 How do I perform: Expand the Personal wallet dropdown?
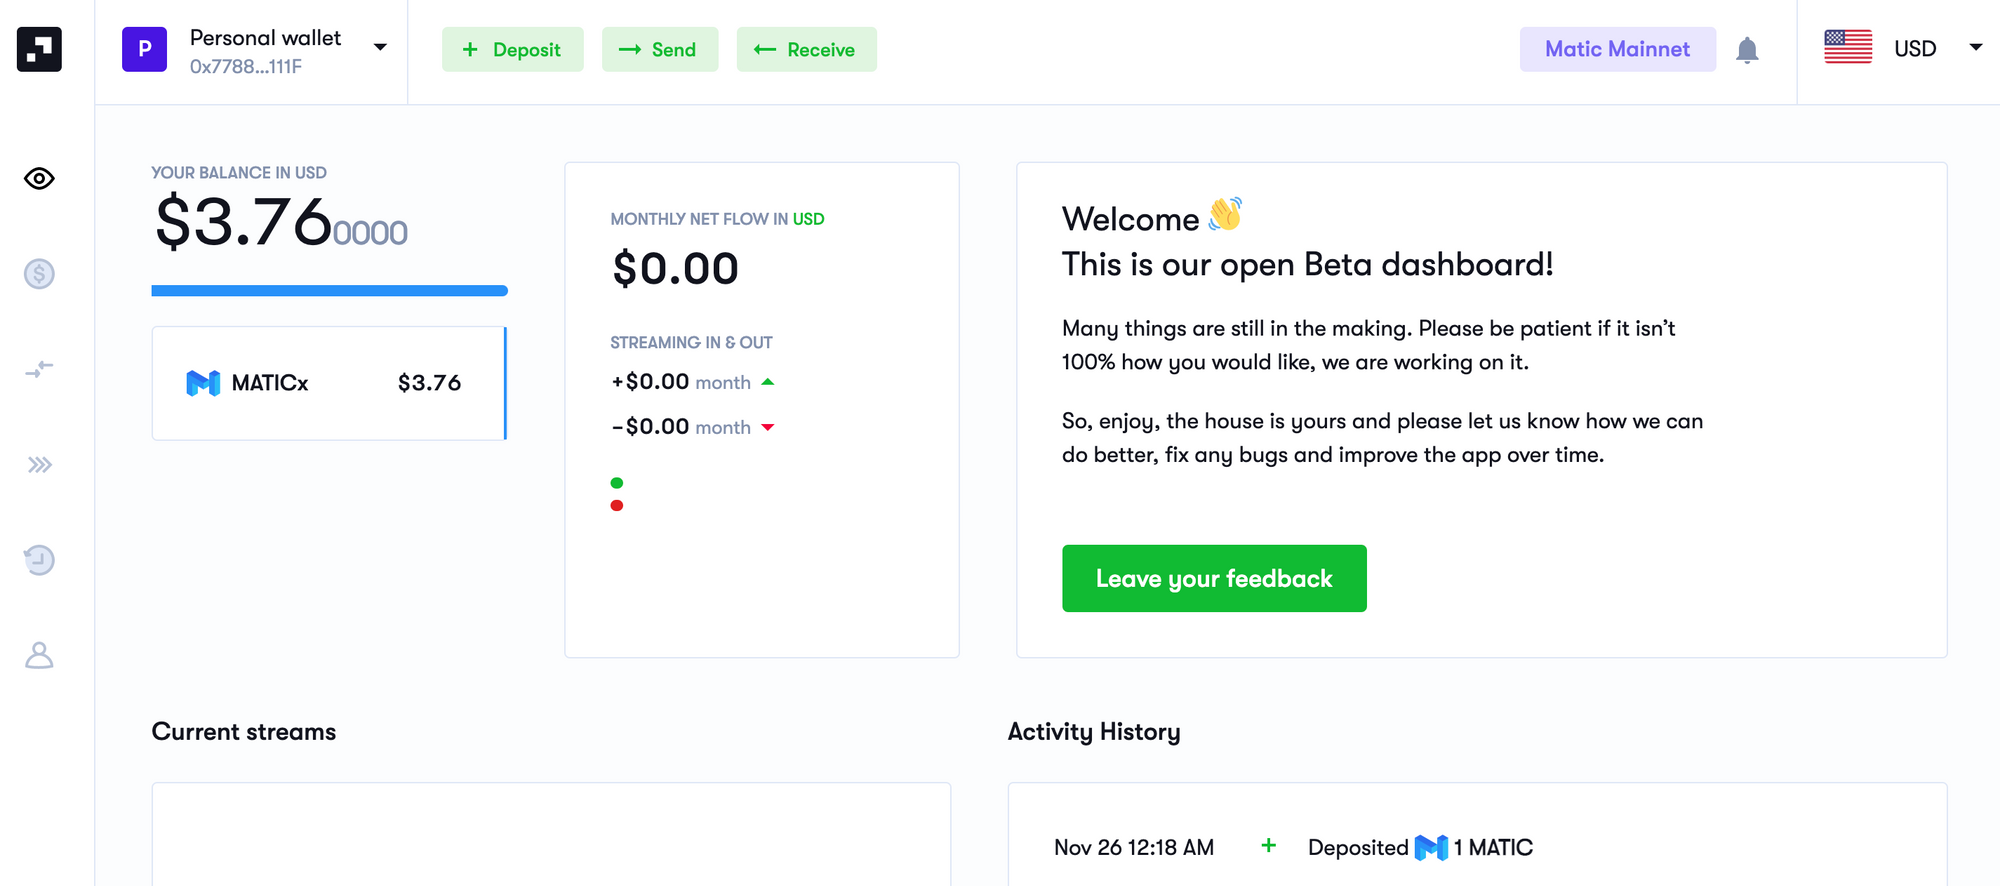click(x=379, y=47)
